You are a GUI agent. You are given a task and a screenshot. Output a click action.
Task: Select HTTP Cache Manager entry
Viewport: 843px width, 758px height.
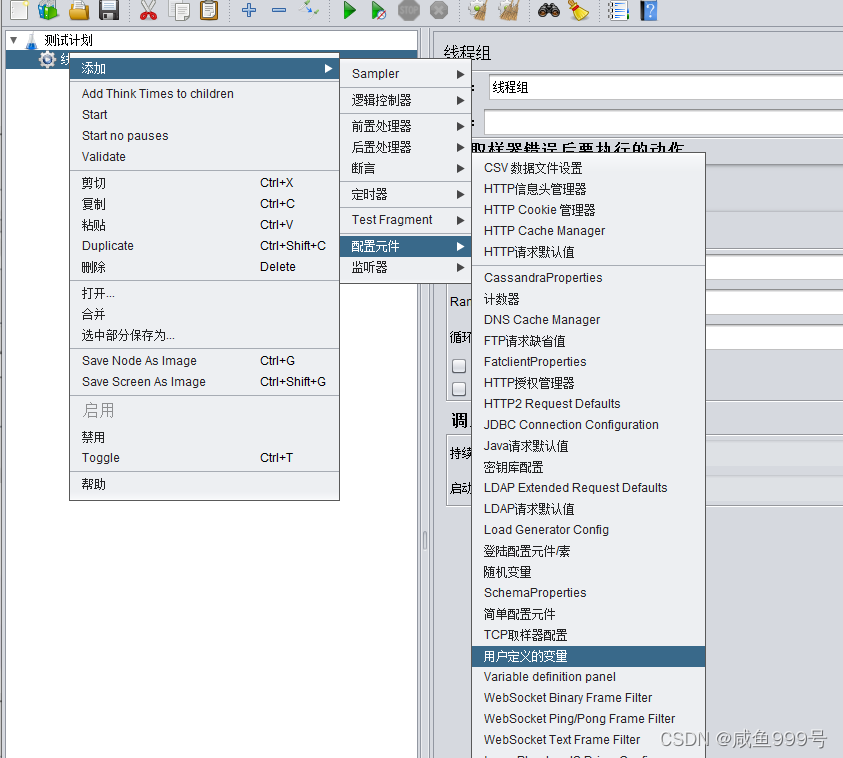point(588,231)
